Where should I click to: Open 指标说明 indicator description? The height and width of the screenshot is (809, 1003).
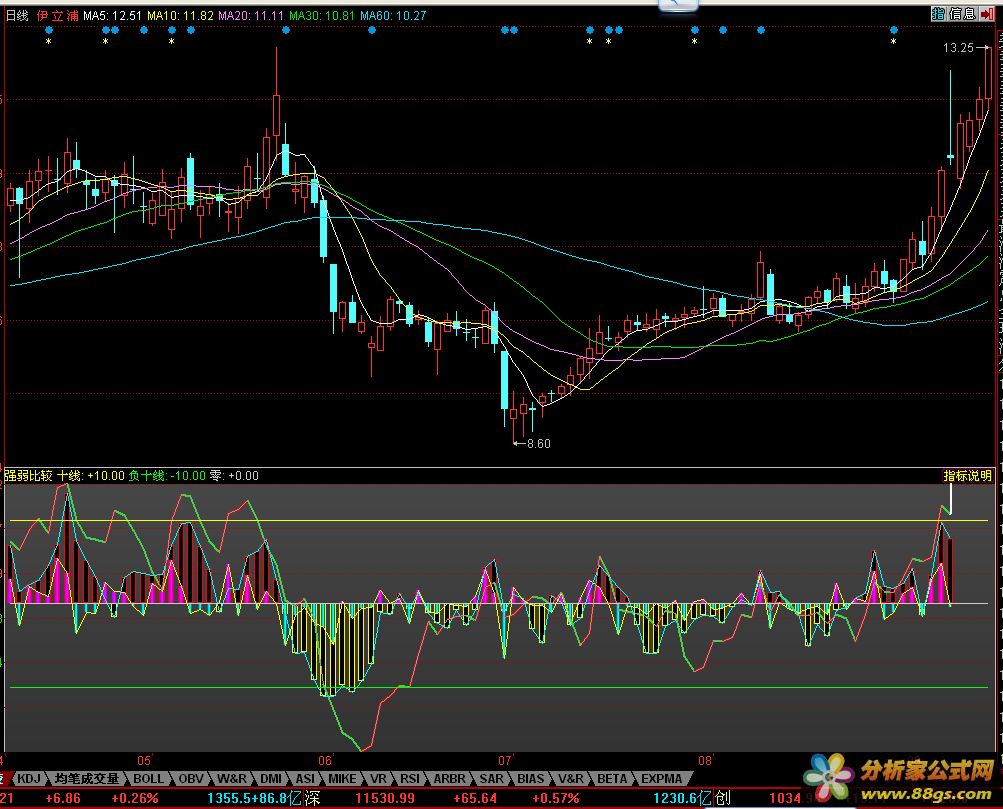(967, 475)
